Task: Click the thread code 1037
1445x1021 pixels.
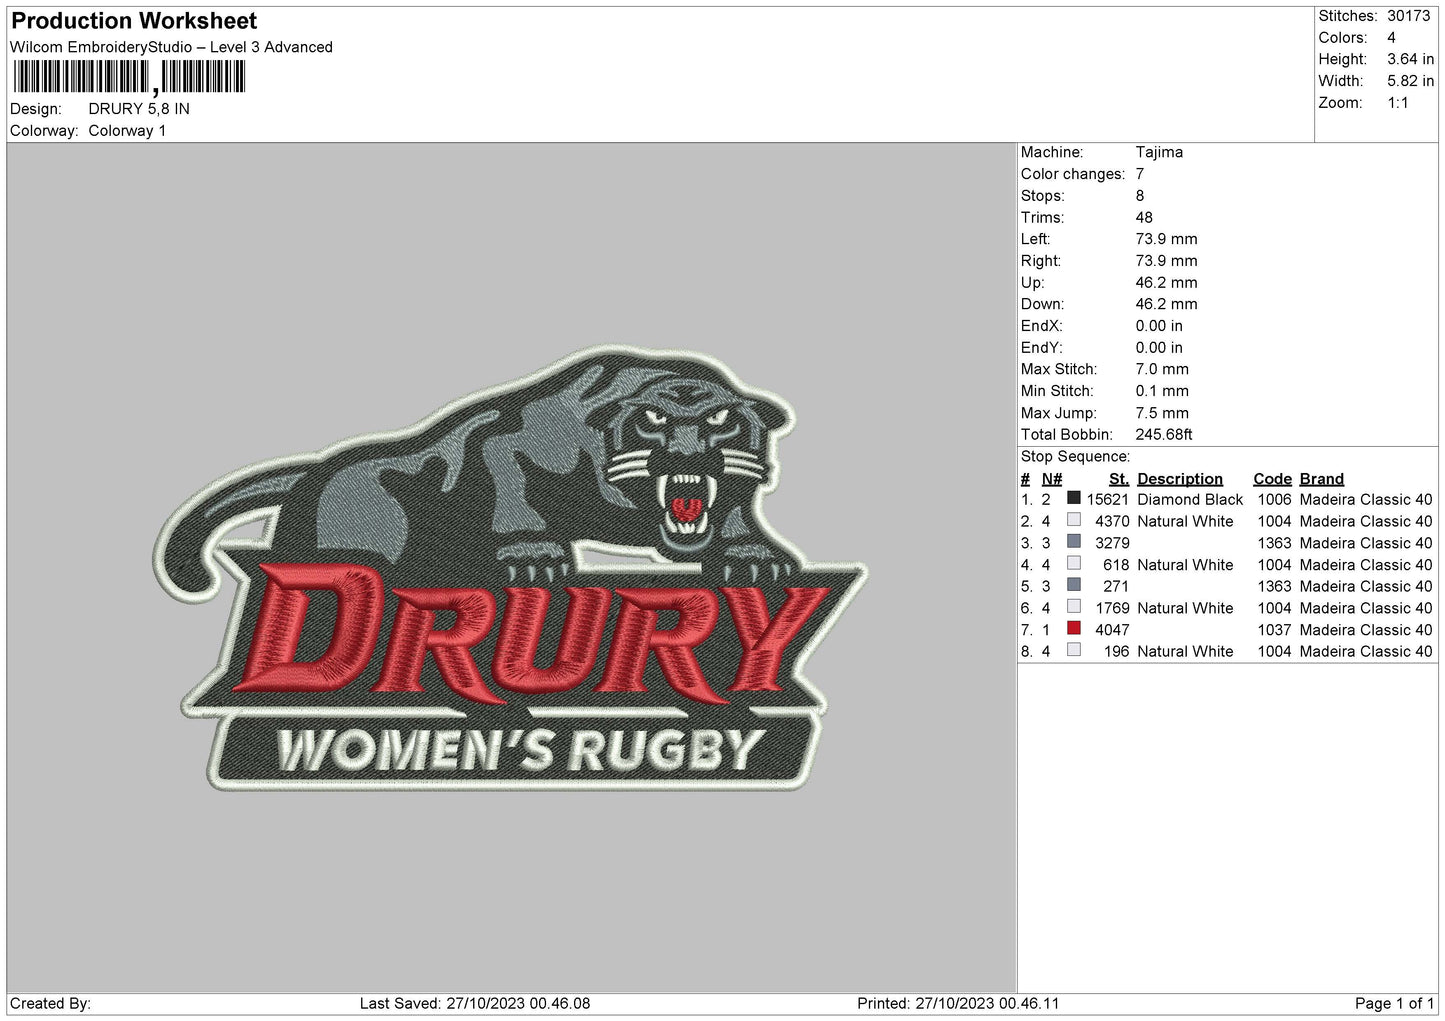Action: point(1275,630)
